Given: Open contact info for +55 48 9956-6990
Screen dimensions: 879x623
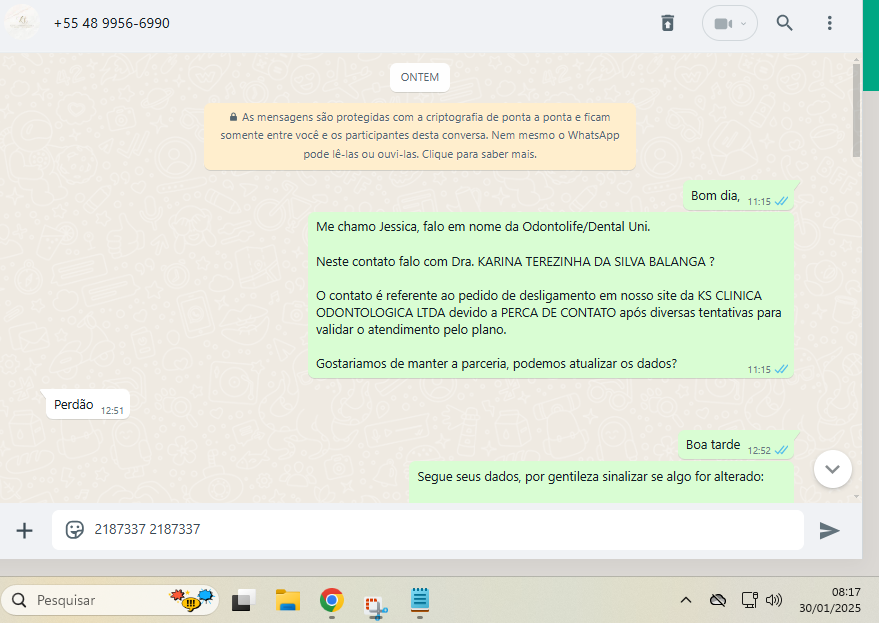Looking at the screenshot, I should [x=112, y=23].
